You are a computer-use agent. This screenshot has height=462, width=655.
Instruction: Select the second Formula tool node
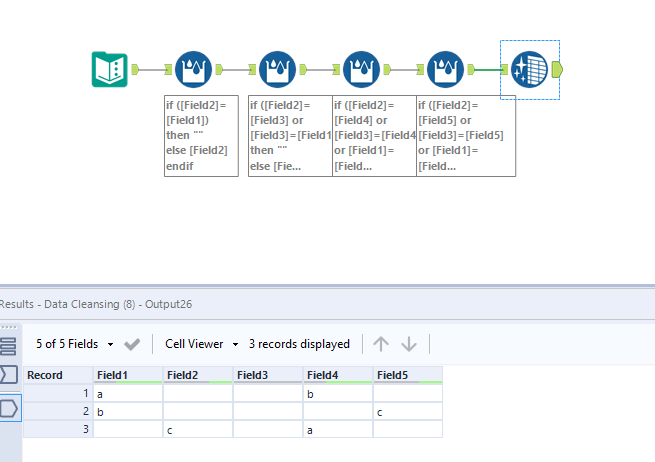(x=277, y=69)
